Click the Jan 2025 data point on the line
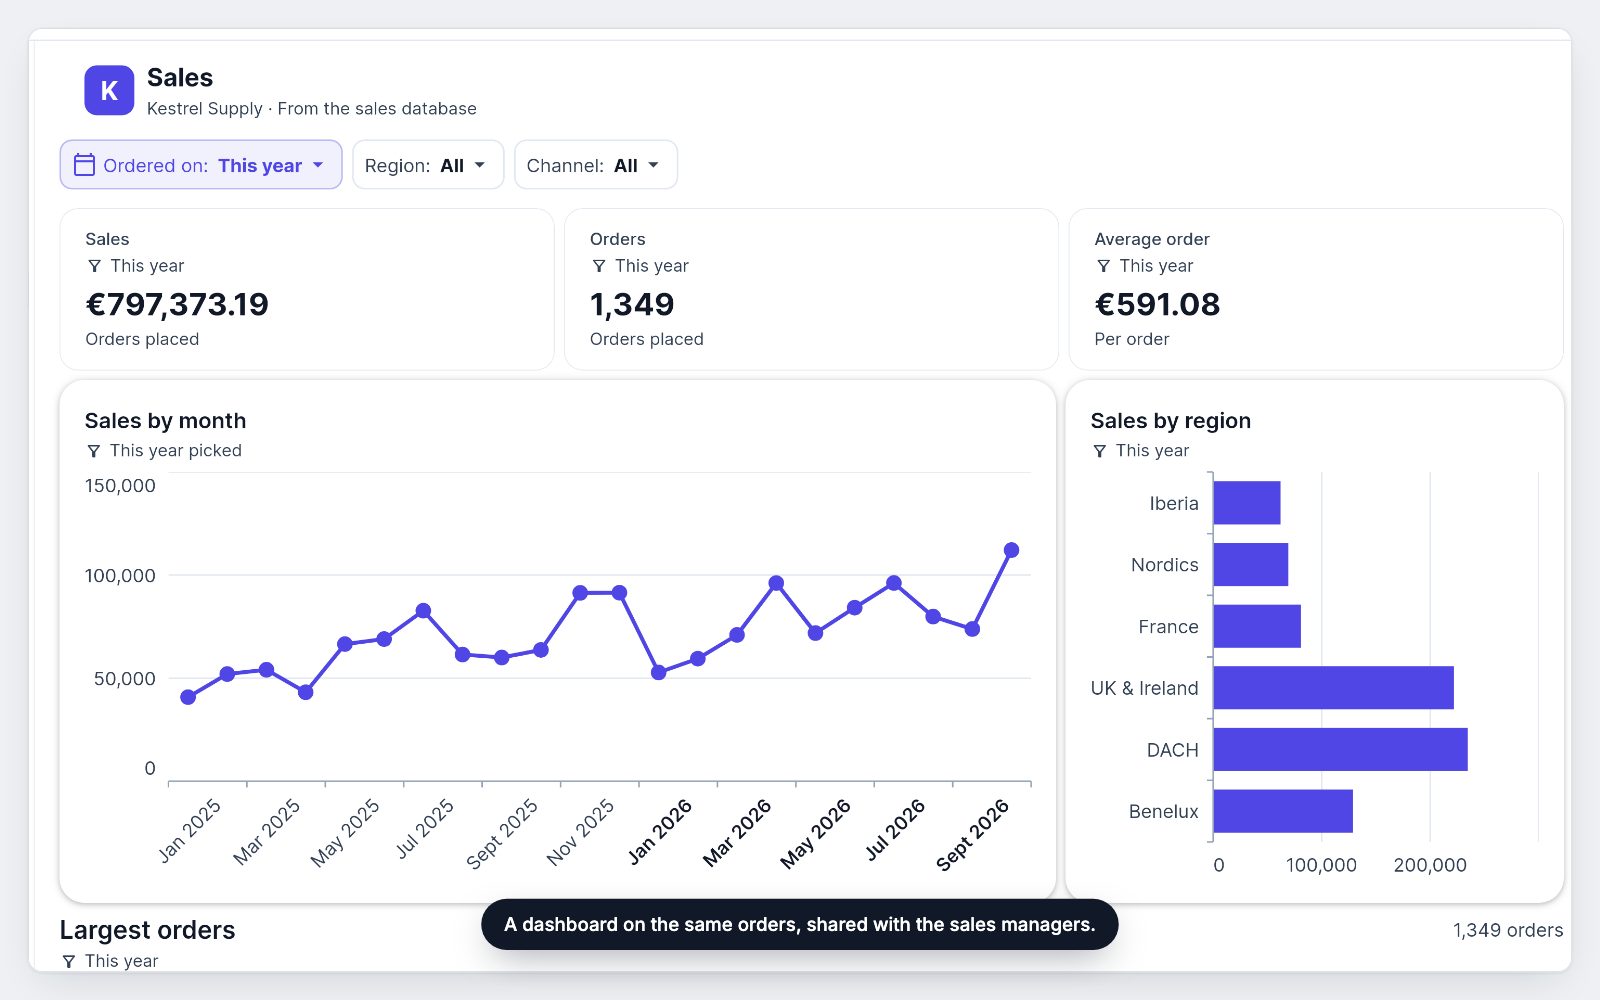 coord(188,697)
